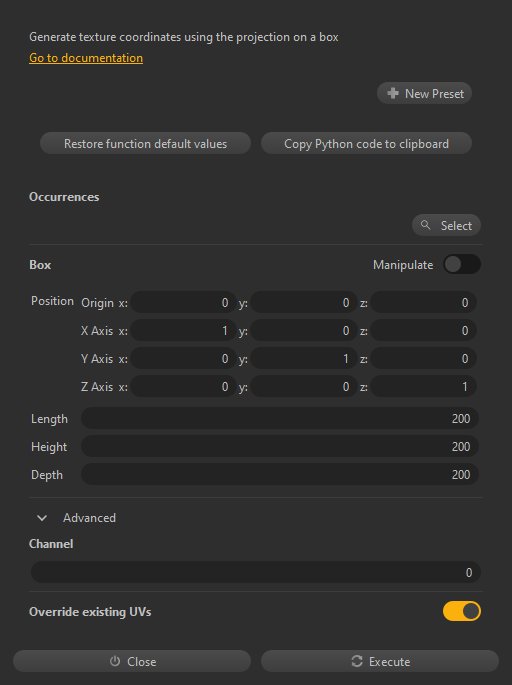Click Restore function default values
512x685 pixels.
(145, 143)
